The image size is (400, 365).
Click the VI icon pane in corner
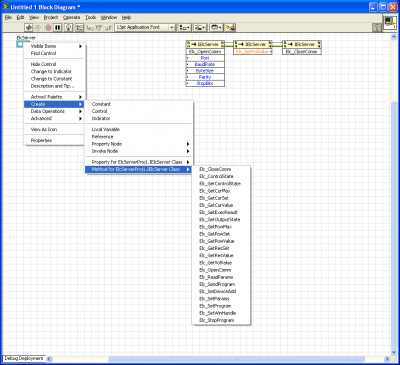coord(390,22)
